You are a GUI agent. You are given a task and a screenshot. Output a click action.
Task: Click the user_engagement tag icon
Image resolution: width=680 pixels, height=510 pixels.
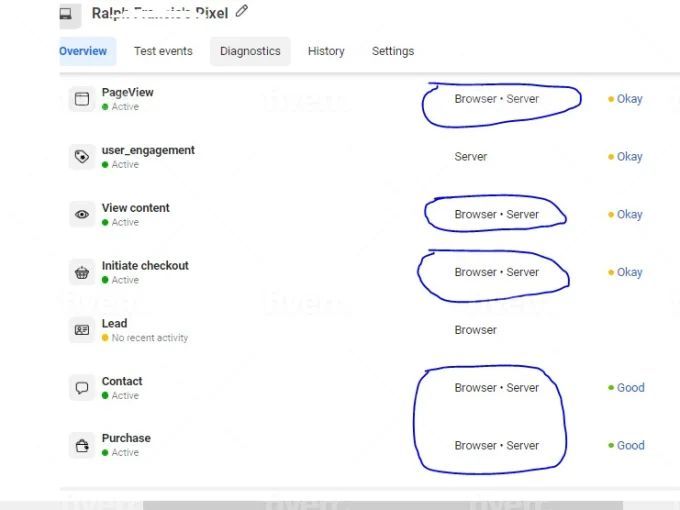(82, 157)
